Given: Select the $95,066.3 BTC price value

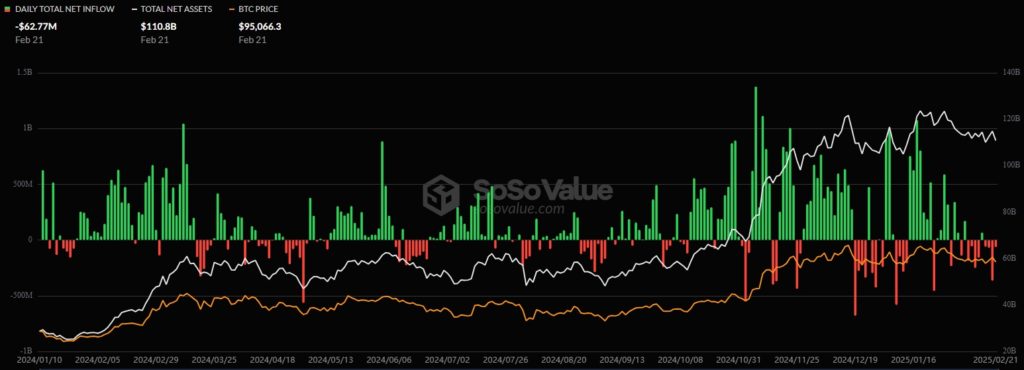Looking at the screenshot, I should [x=260, y=27].
